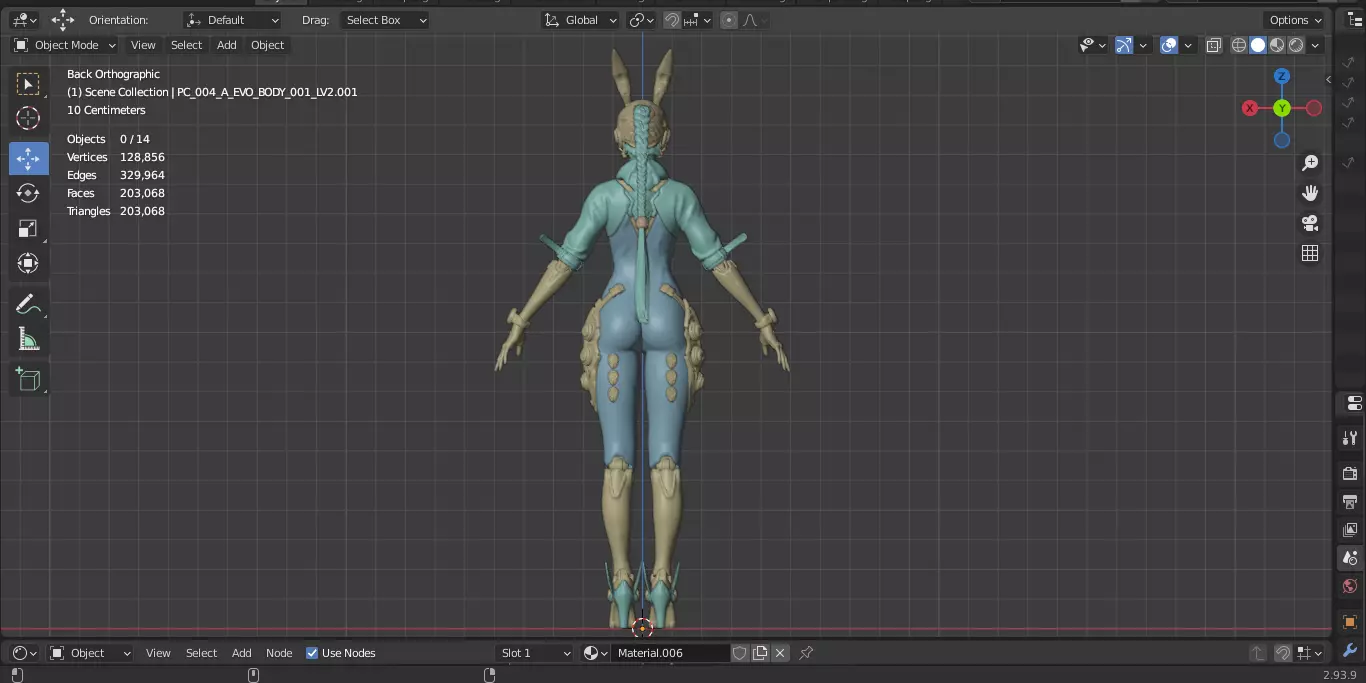This screenshot has width=1366, height=683.
Task: Open the viewport Add menu
Action: click(227, 45)
